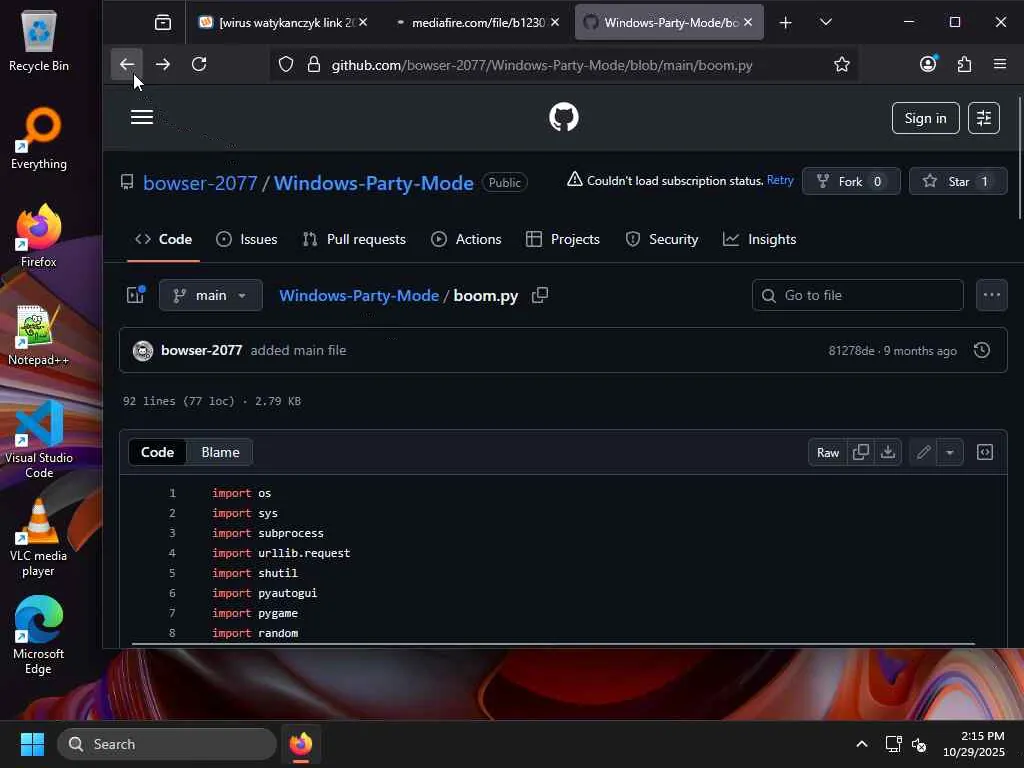The image size is (1024, 768).
Task: Open the Actions tab
Action: click(466, 240)
